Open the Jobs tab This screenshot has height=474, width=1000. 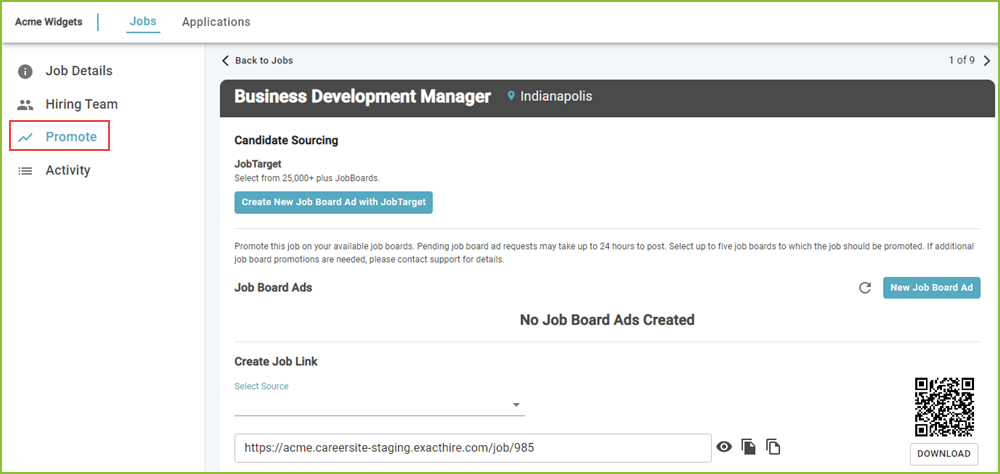tap(143, 22)
